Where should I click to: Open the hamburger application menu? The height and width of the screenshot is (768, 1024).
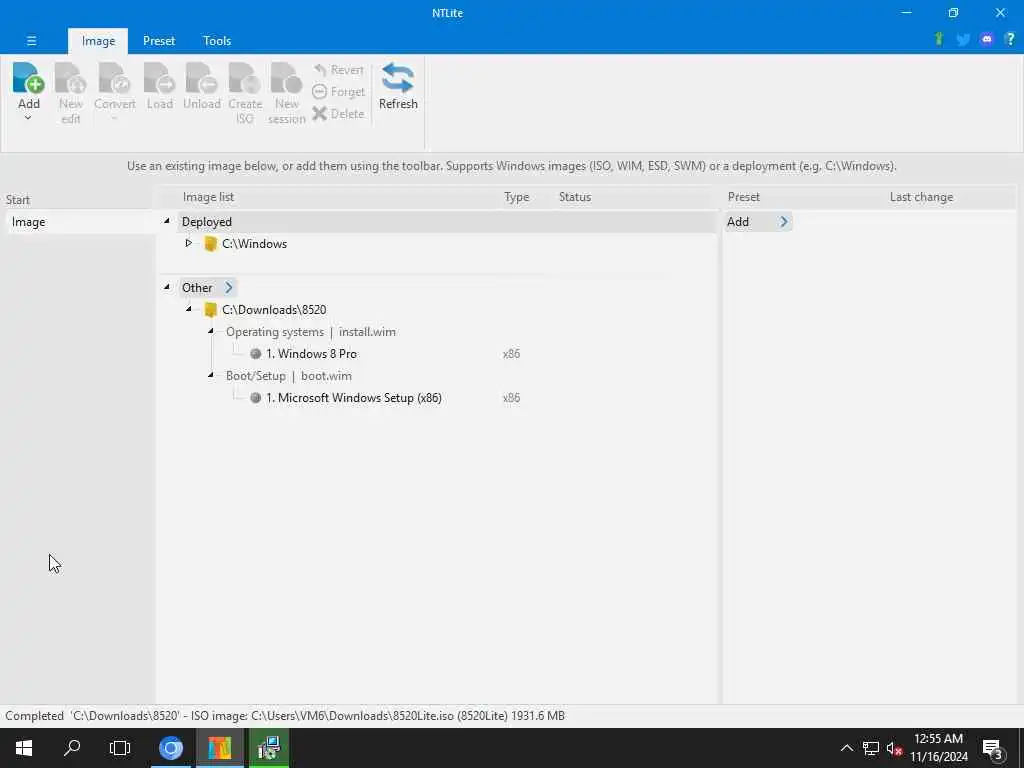tap(31, 40)
